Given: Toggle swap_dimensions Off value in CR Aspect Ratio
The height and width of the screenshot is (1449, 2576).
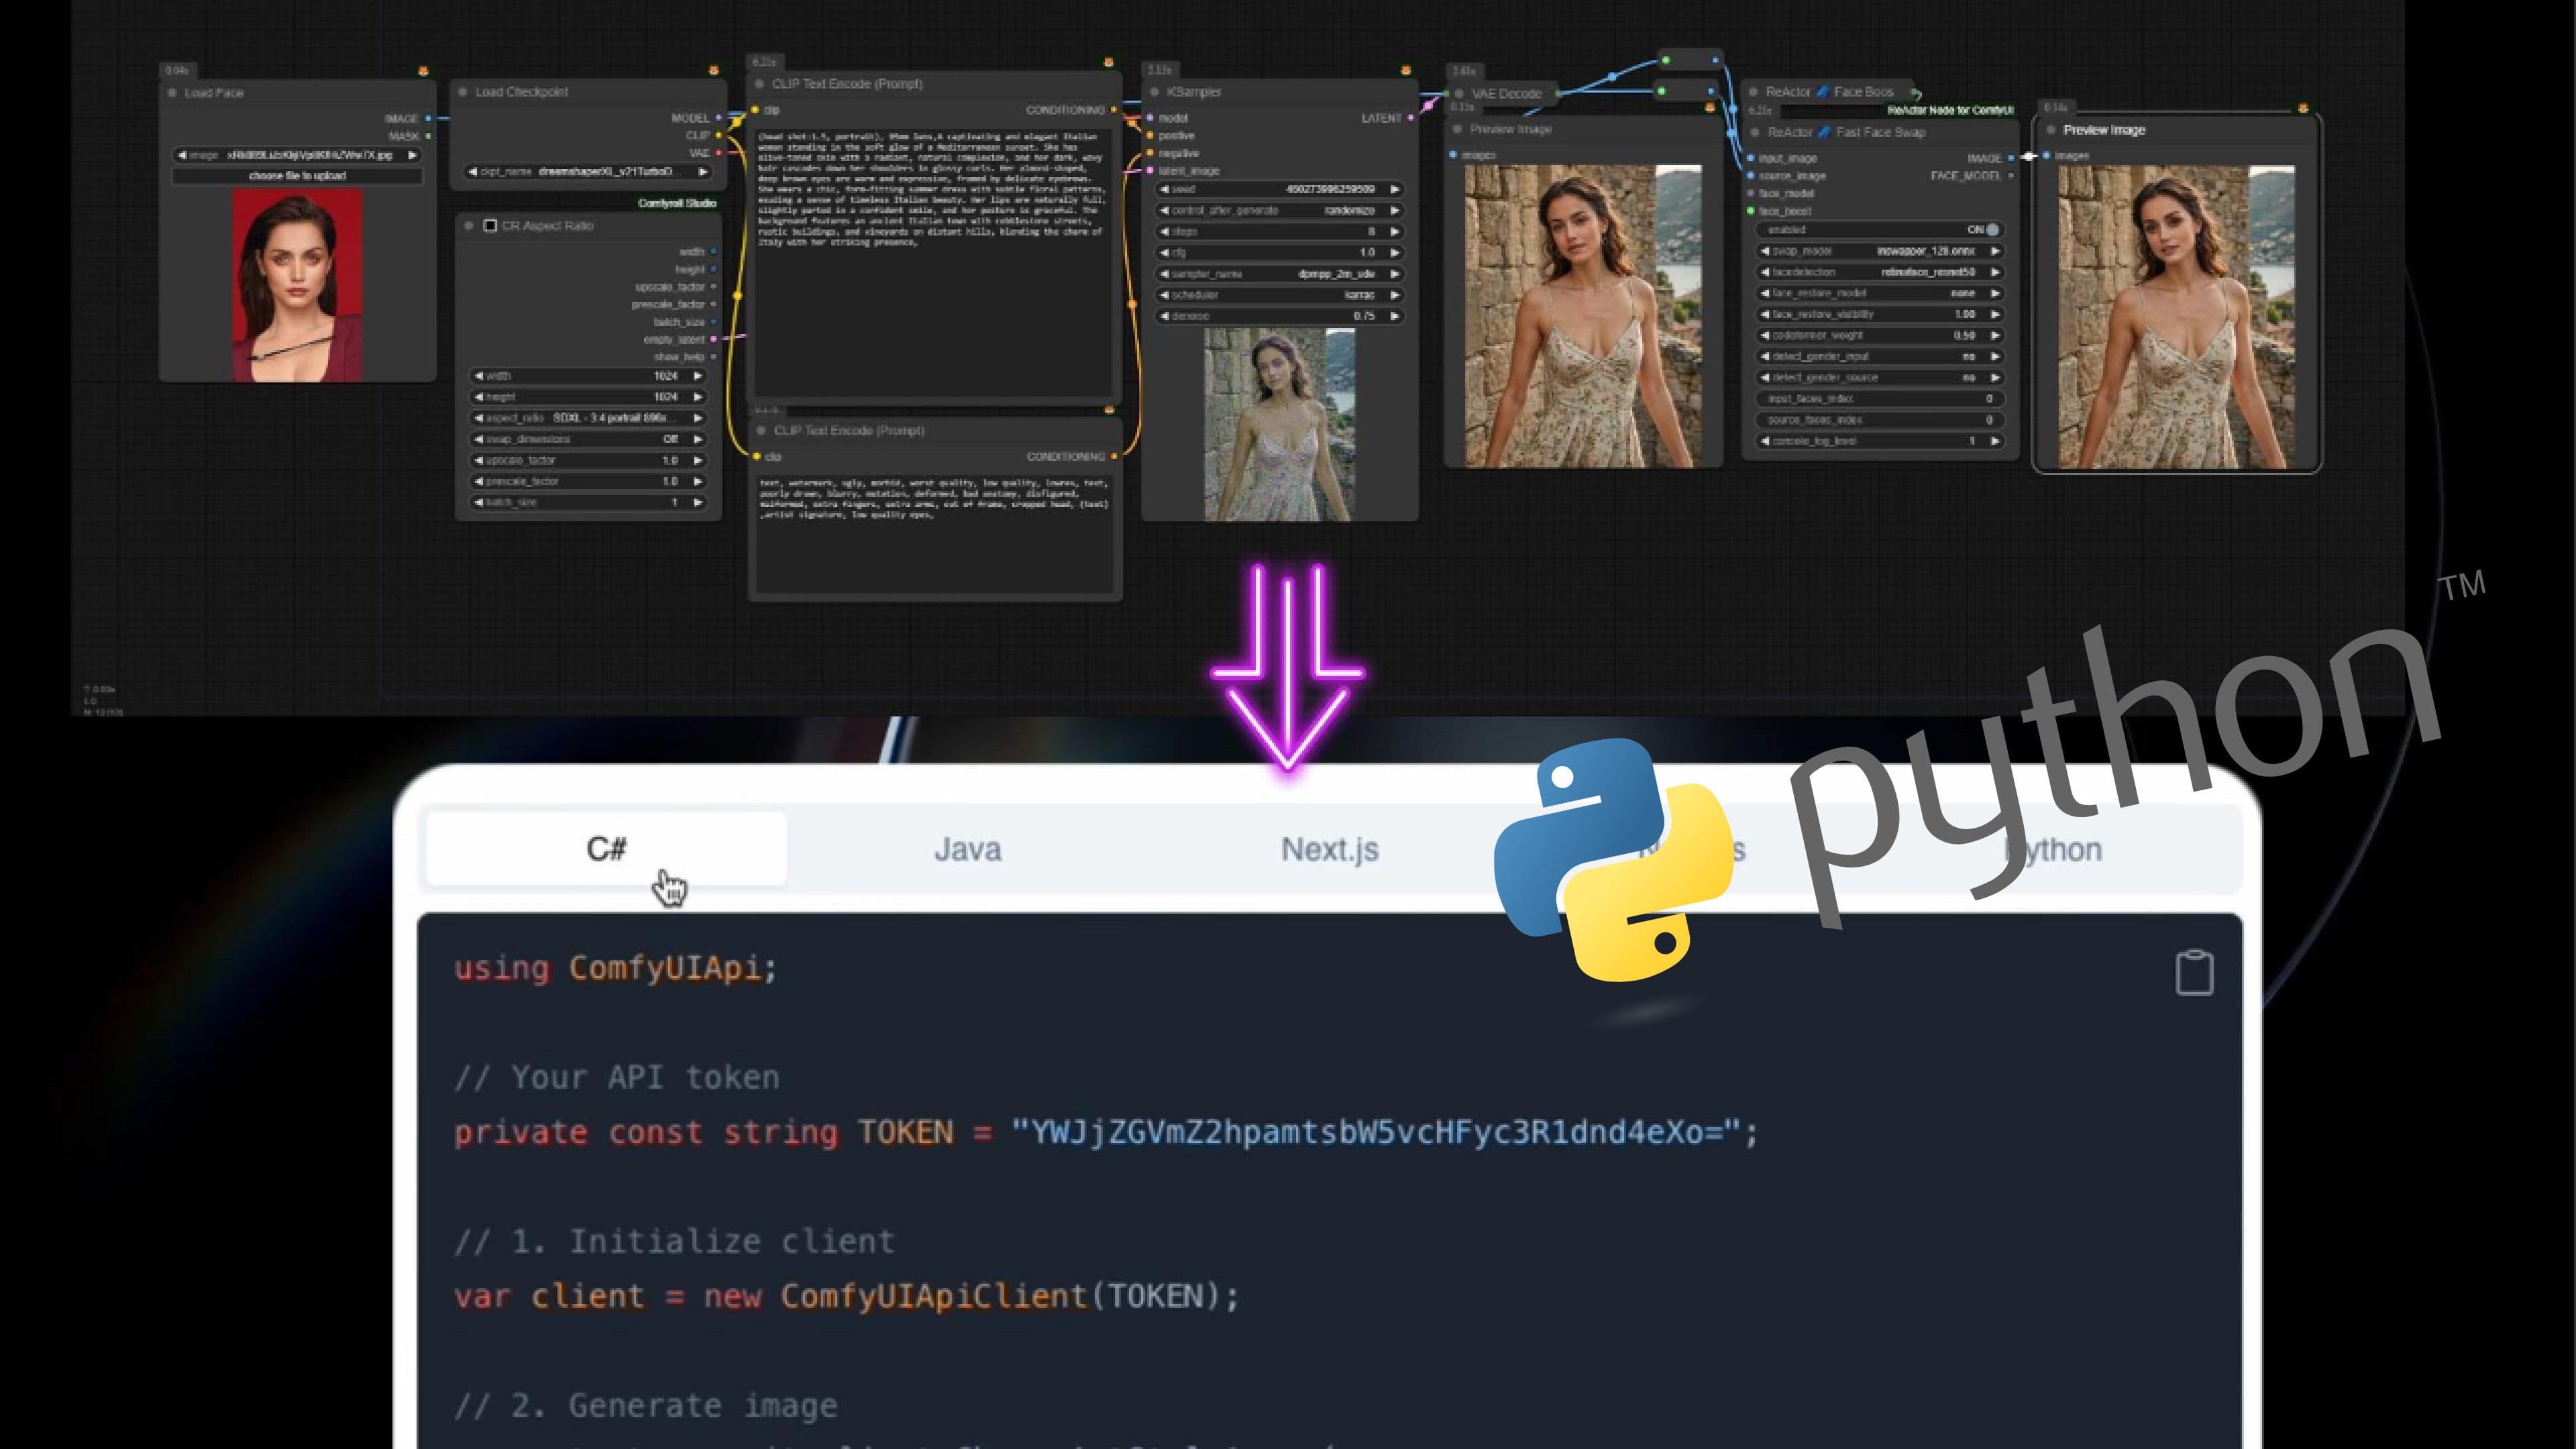Looking at the screenshot, I should click(588, 439).
